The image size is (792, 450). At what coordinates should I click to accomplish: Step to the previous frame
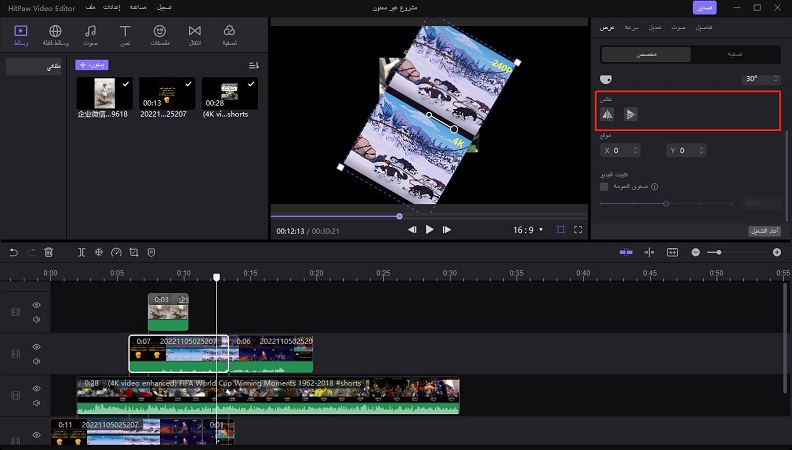tap(412, 229)
